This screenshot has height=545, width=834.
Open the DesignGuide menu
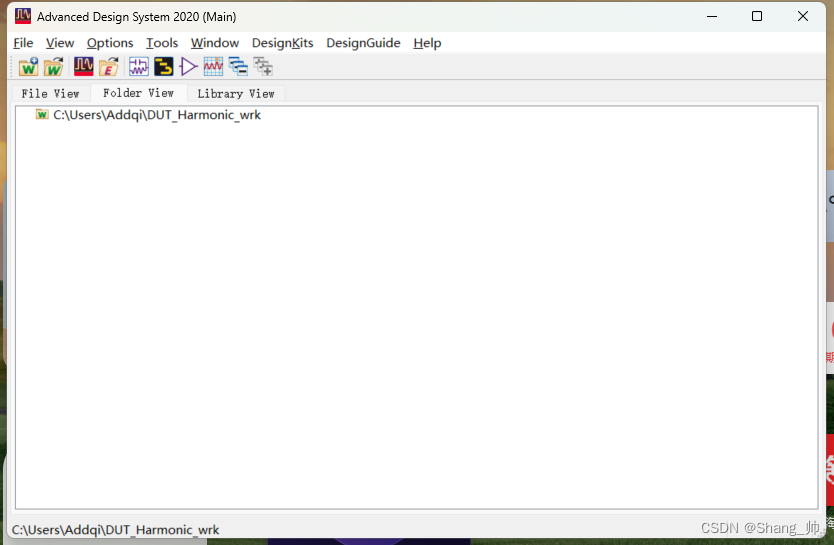[363, 43]
